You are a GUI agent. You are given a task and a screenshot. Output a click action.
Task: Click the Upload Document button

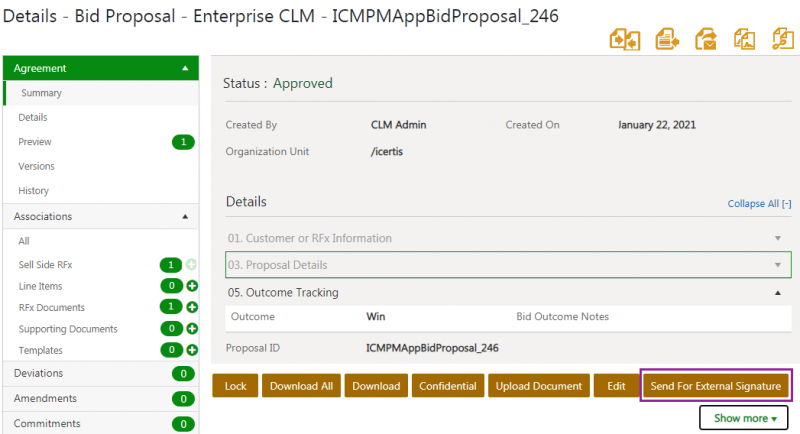coord(538,386)
